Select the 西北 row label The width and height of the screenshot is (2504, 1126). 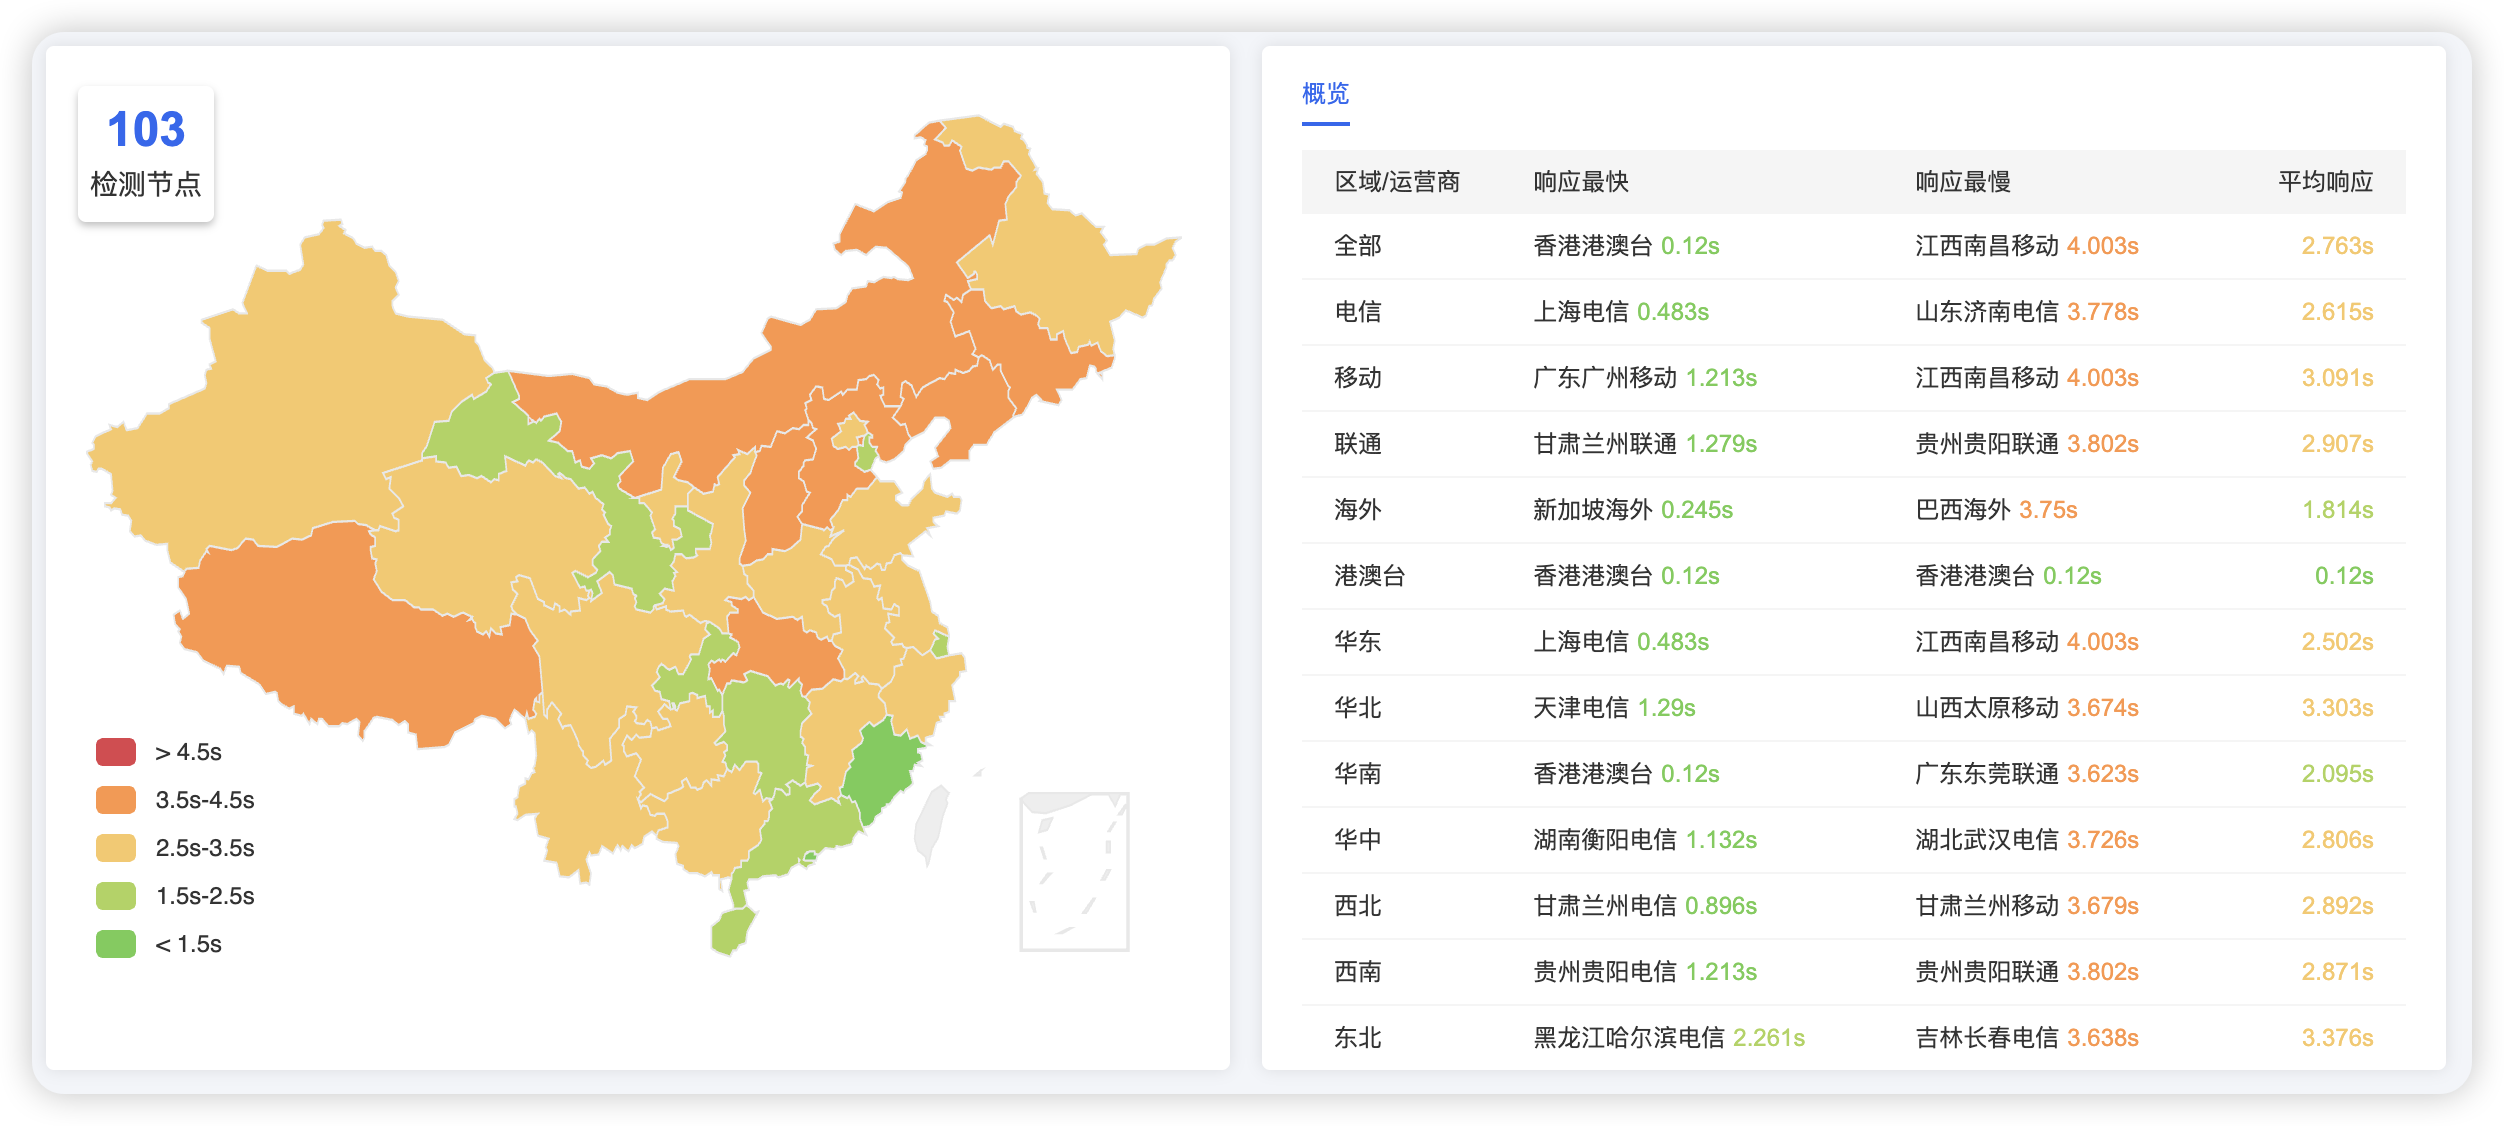click(x=1358, y=906)
